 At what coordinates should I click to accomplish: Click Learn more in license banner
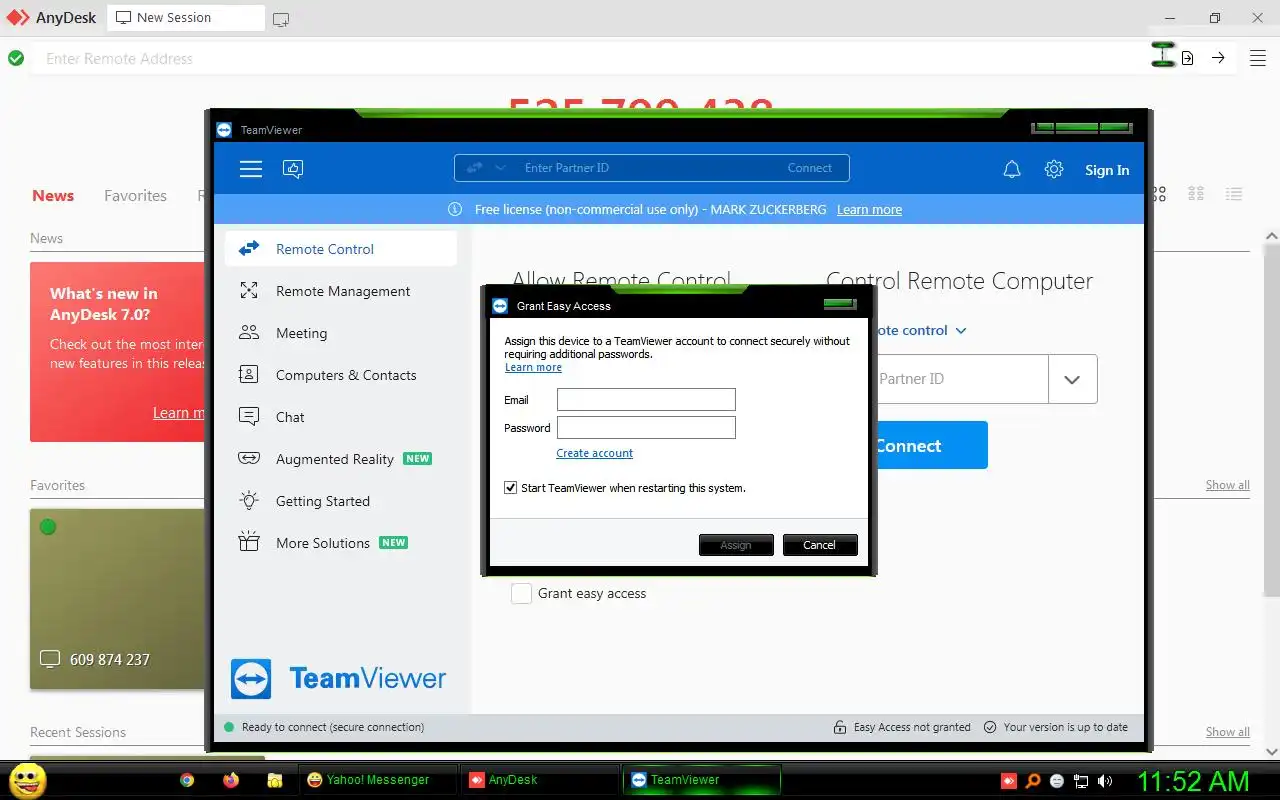tap(869, 209)
